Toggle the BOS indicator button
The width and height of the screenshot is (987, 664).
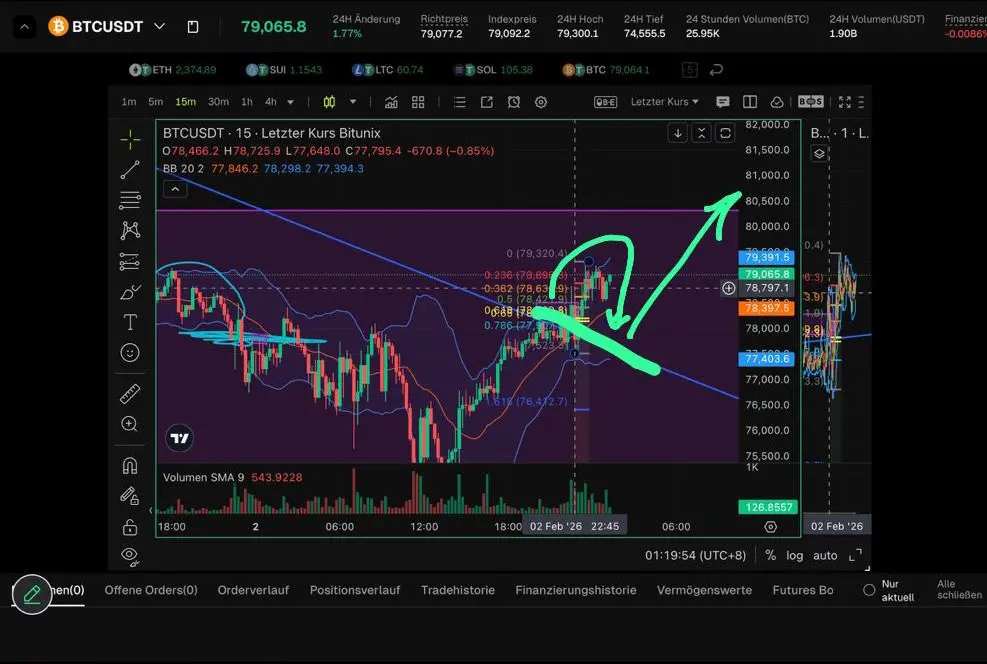coord(810,101)
